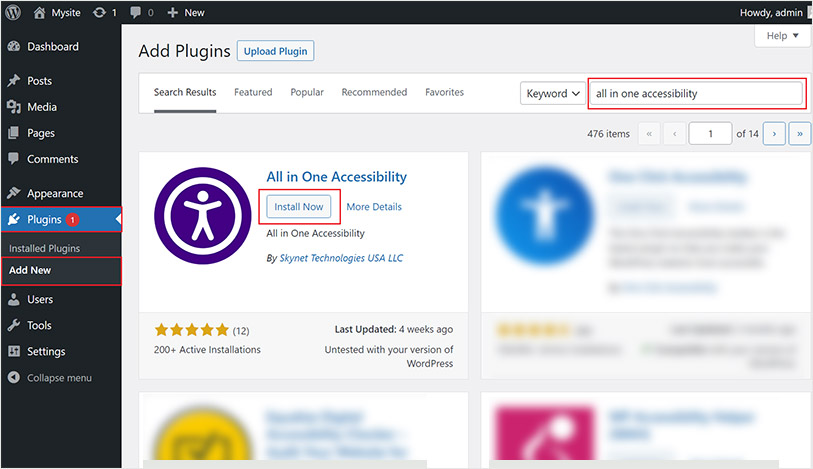
Task: Click the Settings sliders icon
Action: click(14, 351)
